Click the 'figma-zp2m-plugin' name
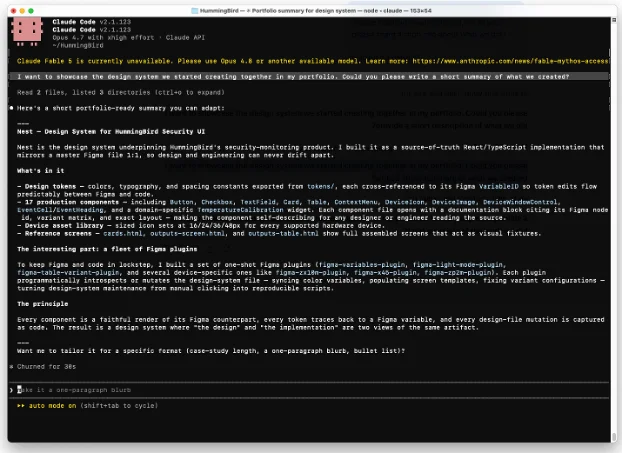This screenshot has width=622, height=453. click(459, 273)
